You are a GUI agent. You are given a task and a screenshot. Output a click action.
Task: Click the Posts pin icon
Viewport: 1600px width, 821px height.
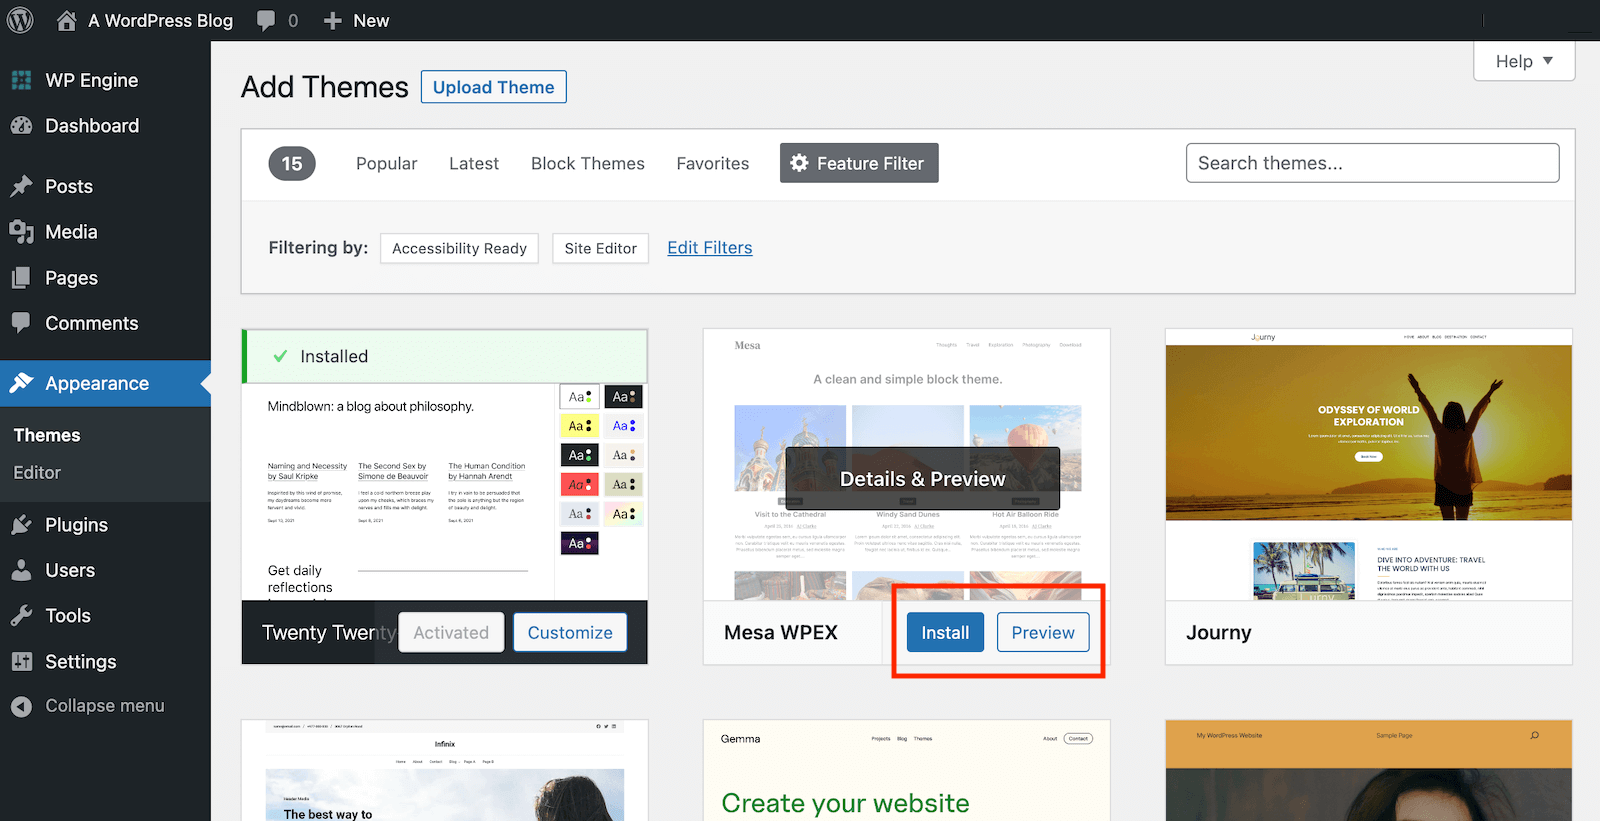[21, 186]
